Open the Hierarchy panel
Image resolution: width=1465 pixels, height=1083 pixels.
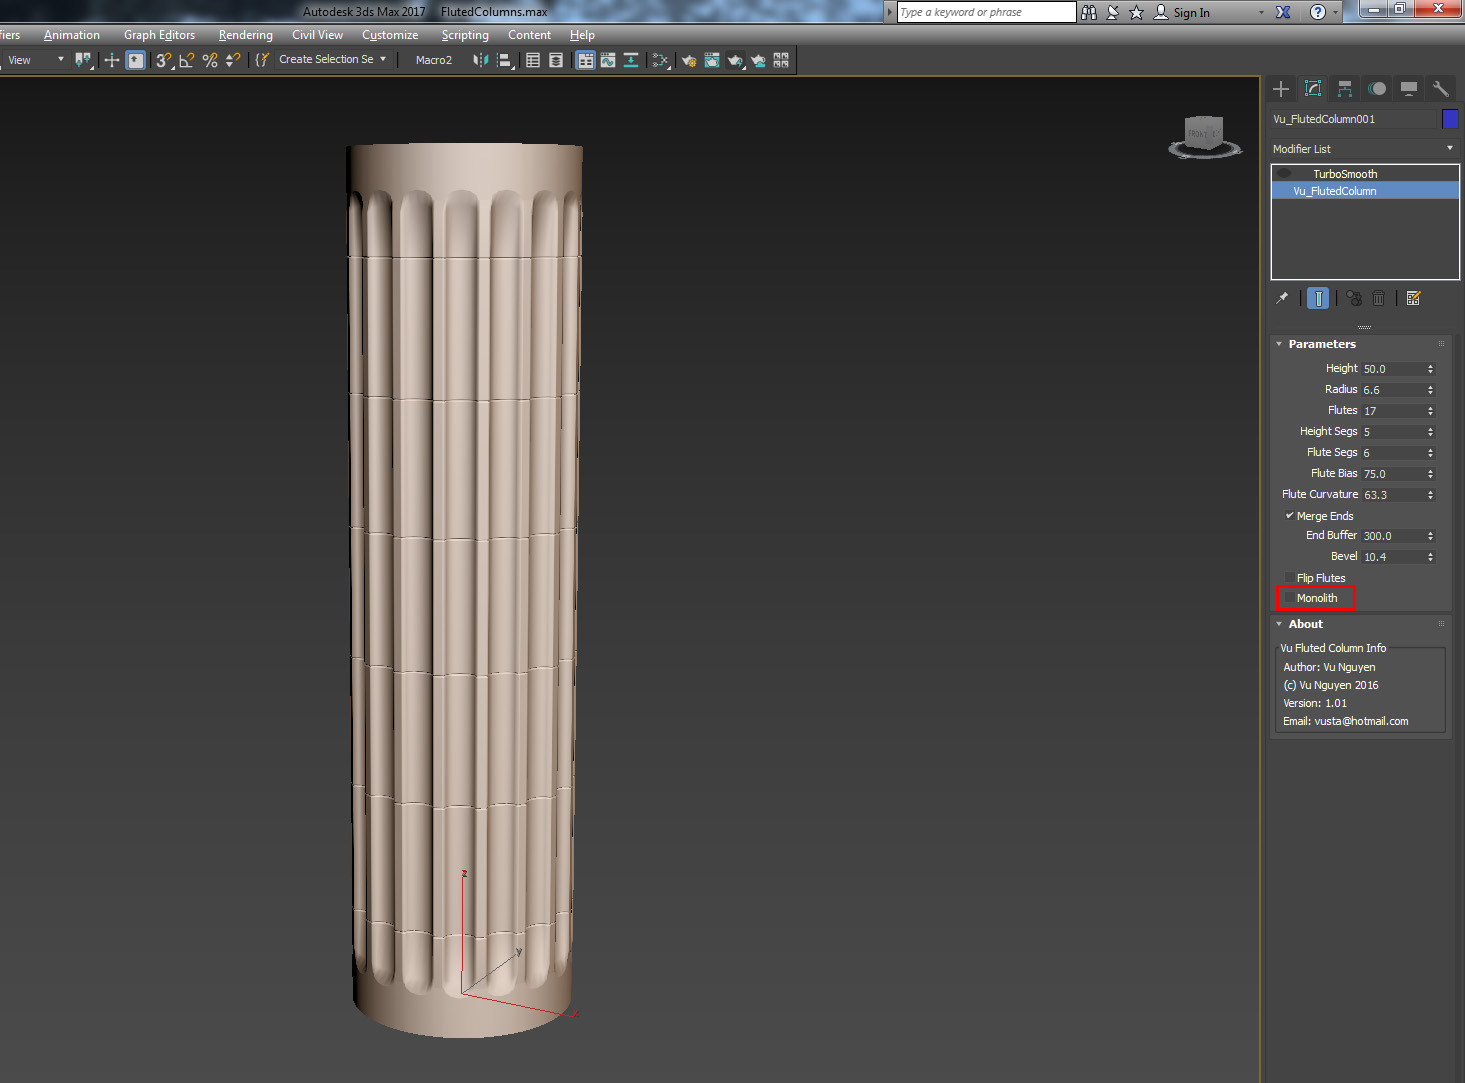[x=1344, y=88]
